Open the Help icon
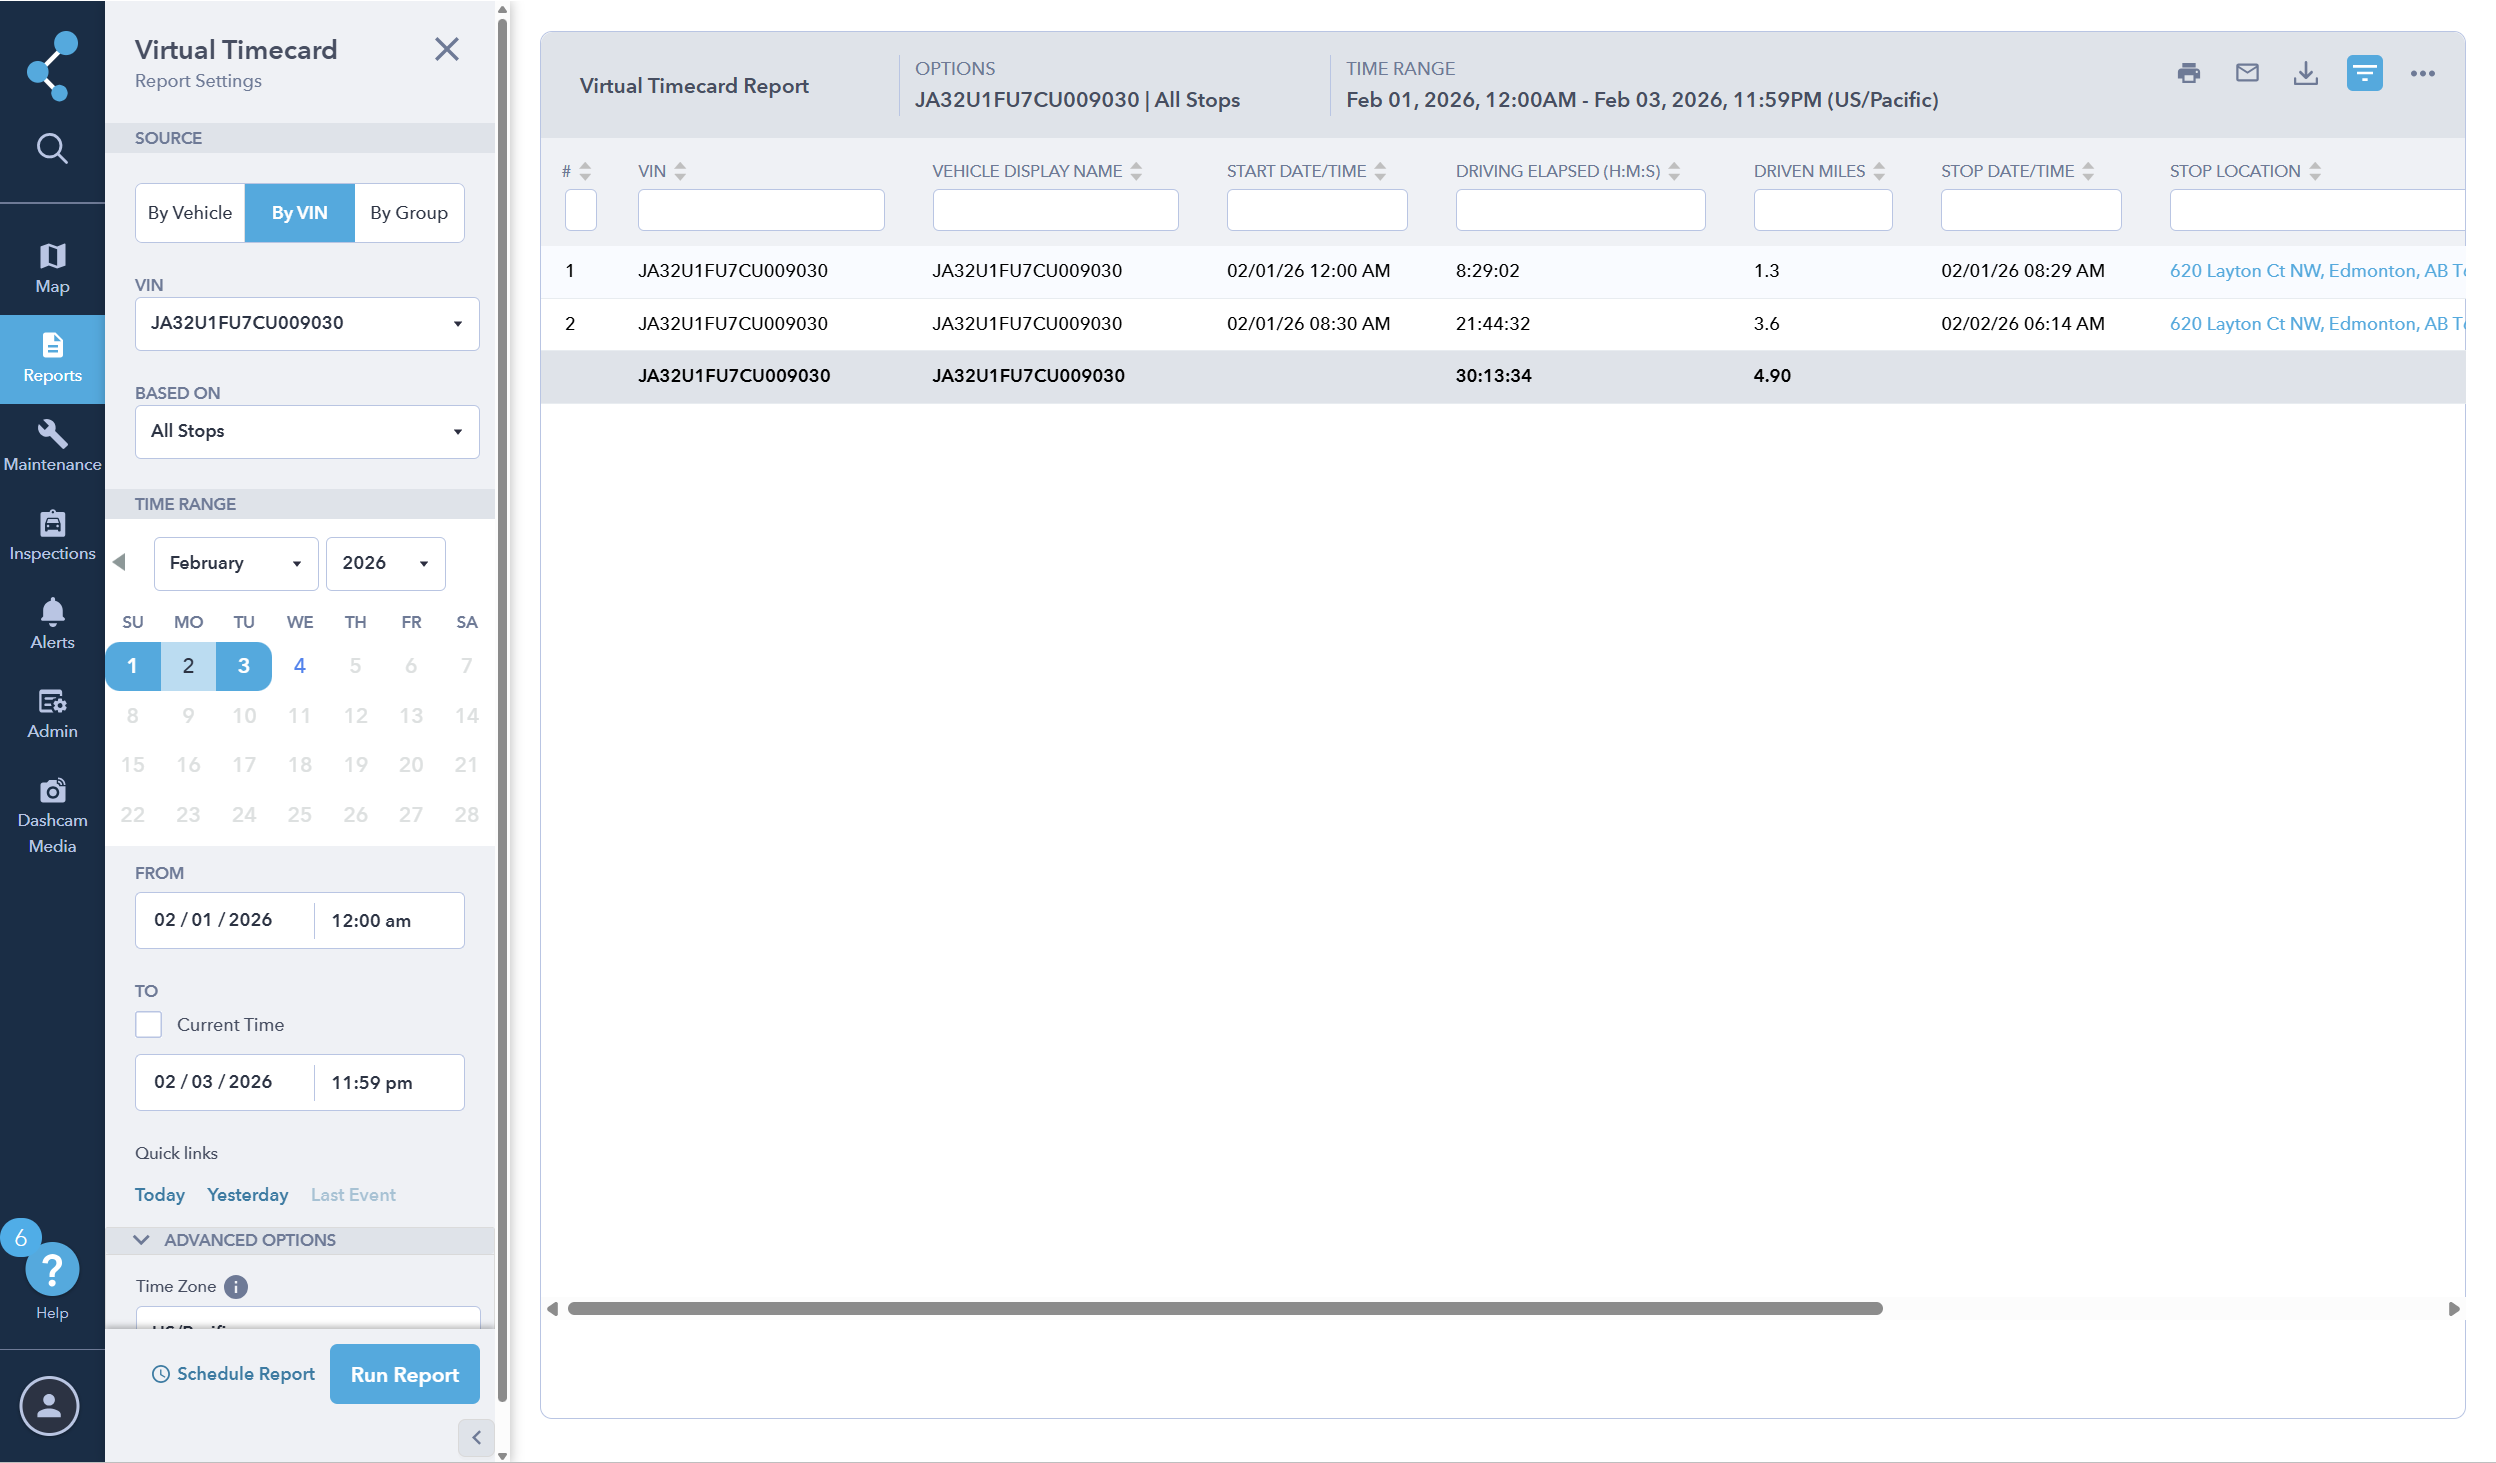 click(x=52, y=1271)
